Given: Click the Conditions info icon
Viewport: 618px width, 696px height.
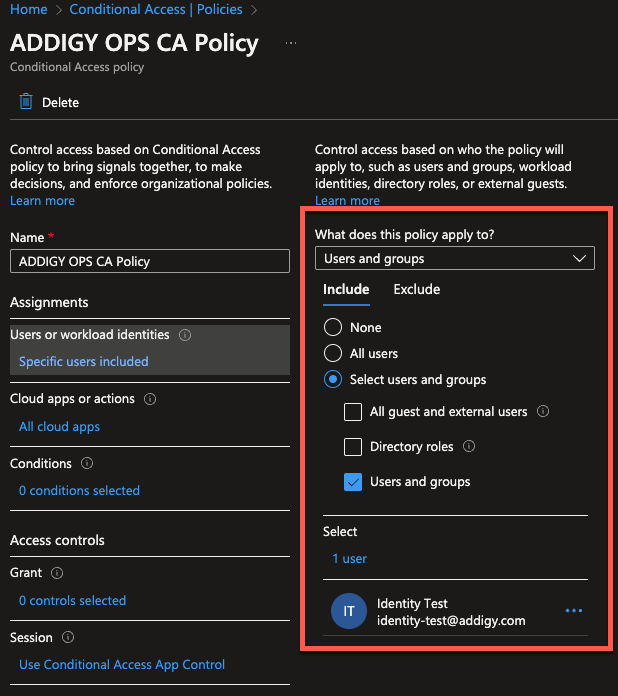Looking at the screenshot, I should click(87, 463).
